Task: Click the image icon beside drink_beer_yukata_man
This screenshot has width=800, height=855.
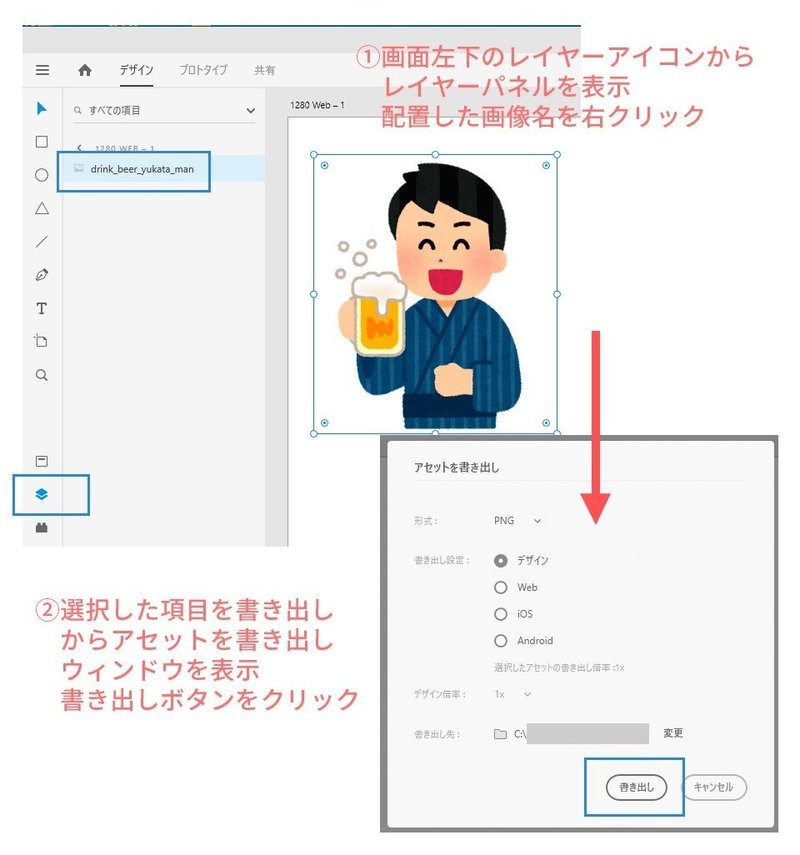Action: (x=79, y=168)
